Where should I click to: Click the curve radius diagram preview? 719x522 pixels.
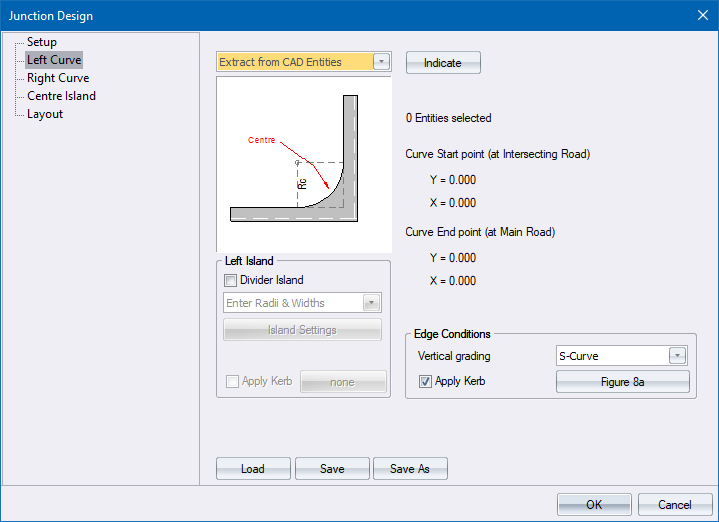coord(303,163)
